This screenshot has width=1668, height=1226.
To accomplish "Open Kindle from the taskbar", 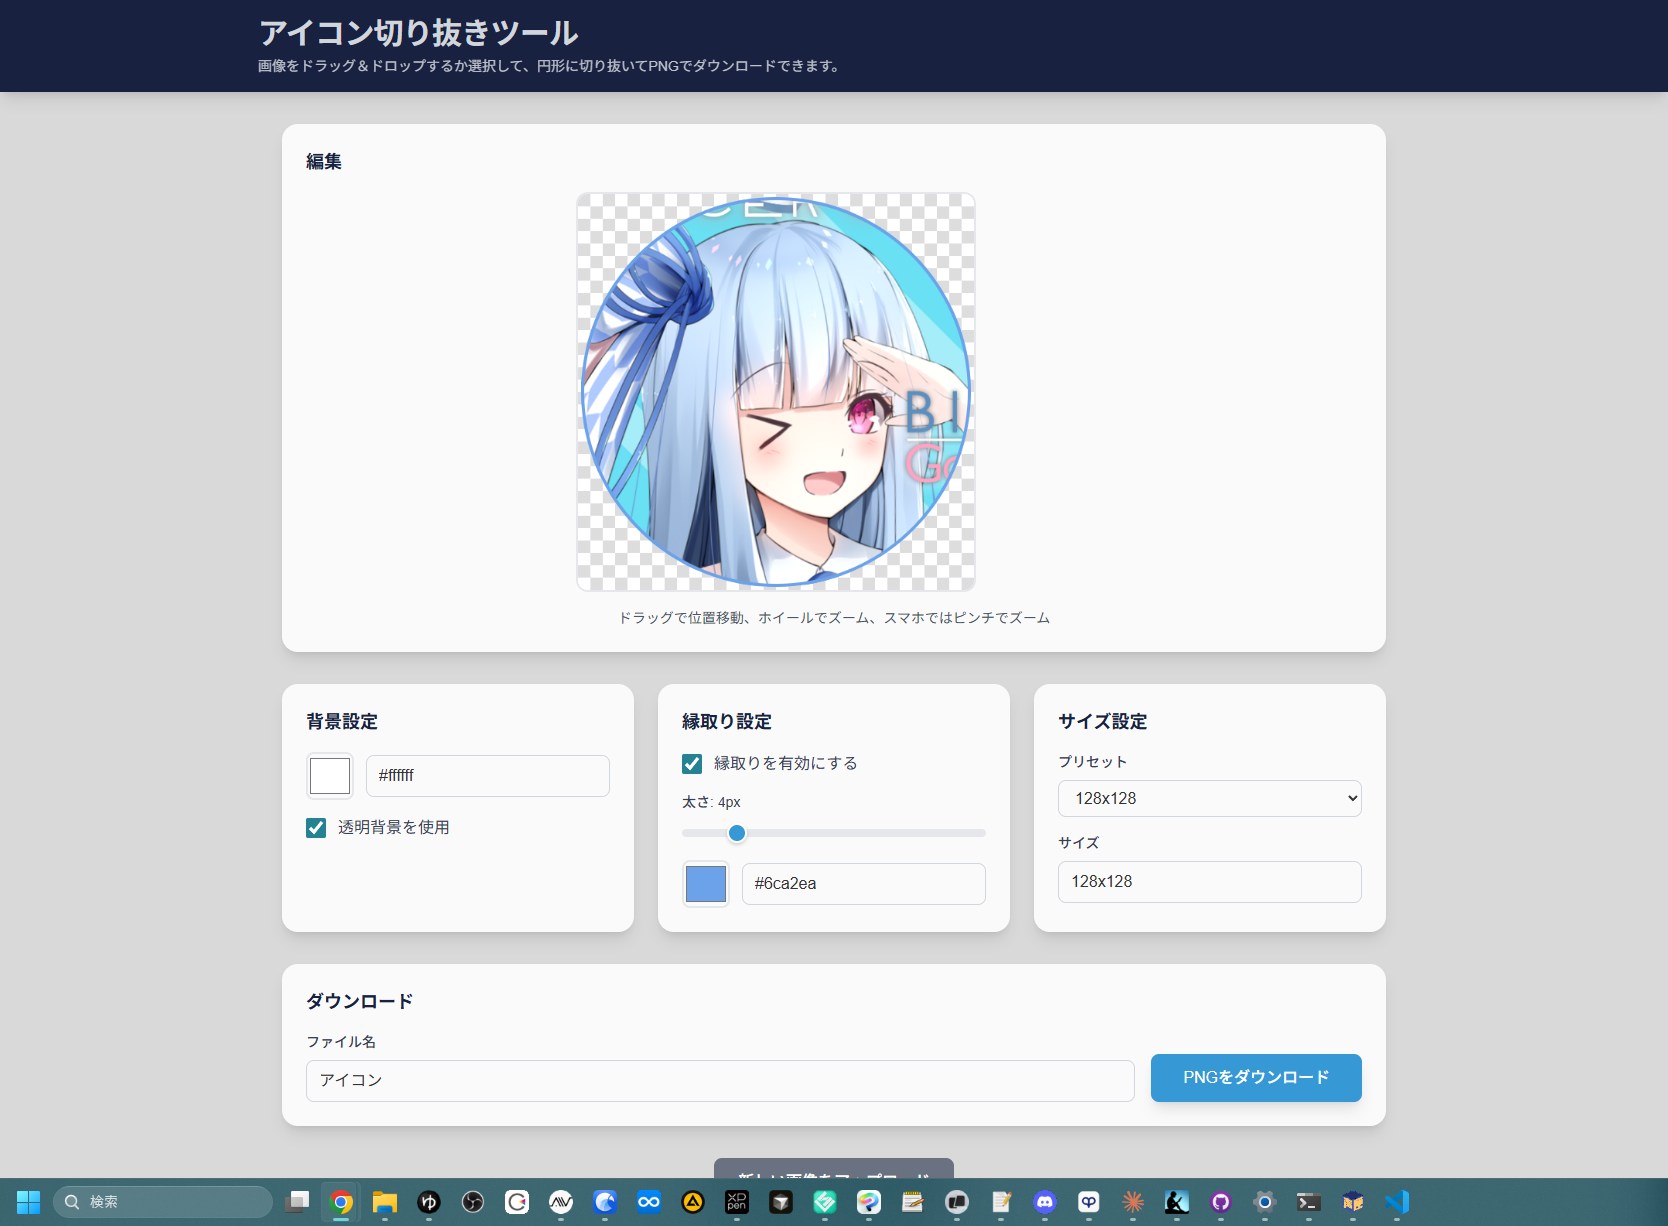I will tap(1177, 1202).
